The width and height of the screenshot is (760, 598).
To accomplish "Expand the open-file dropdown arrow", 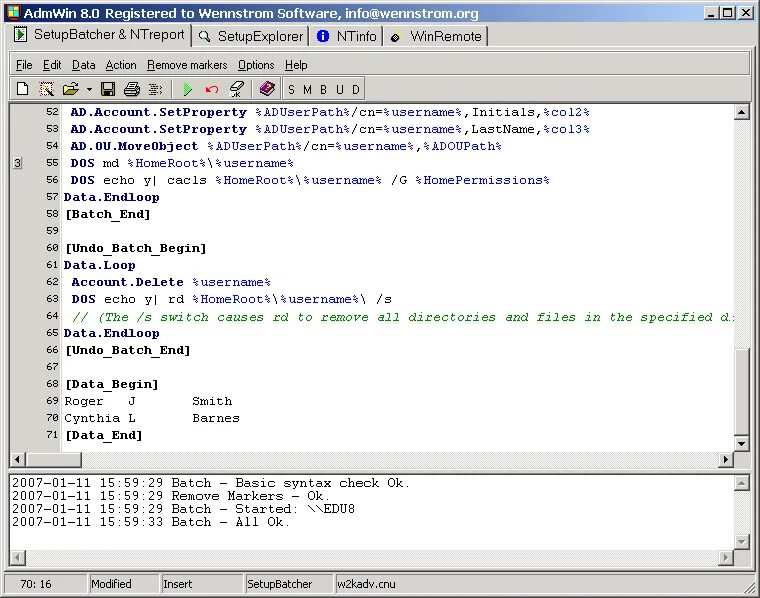I will click(89, 90).
